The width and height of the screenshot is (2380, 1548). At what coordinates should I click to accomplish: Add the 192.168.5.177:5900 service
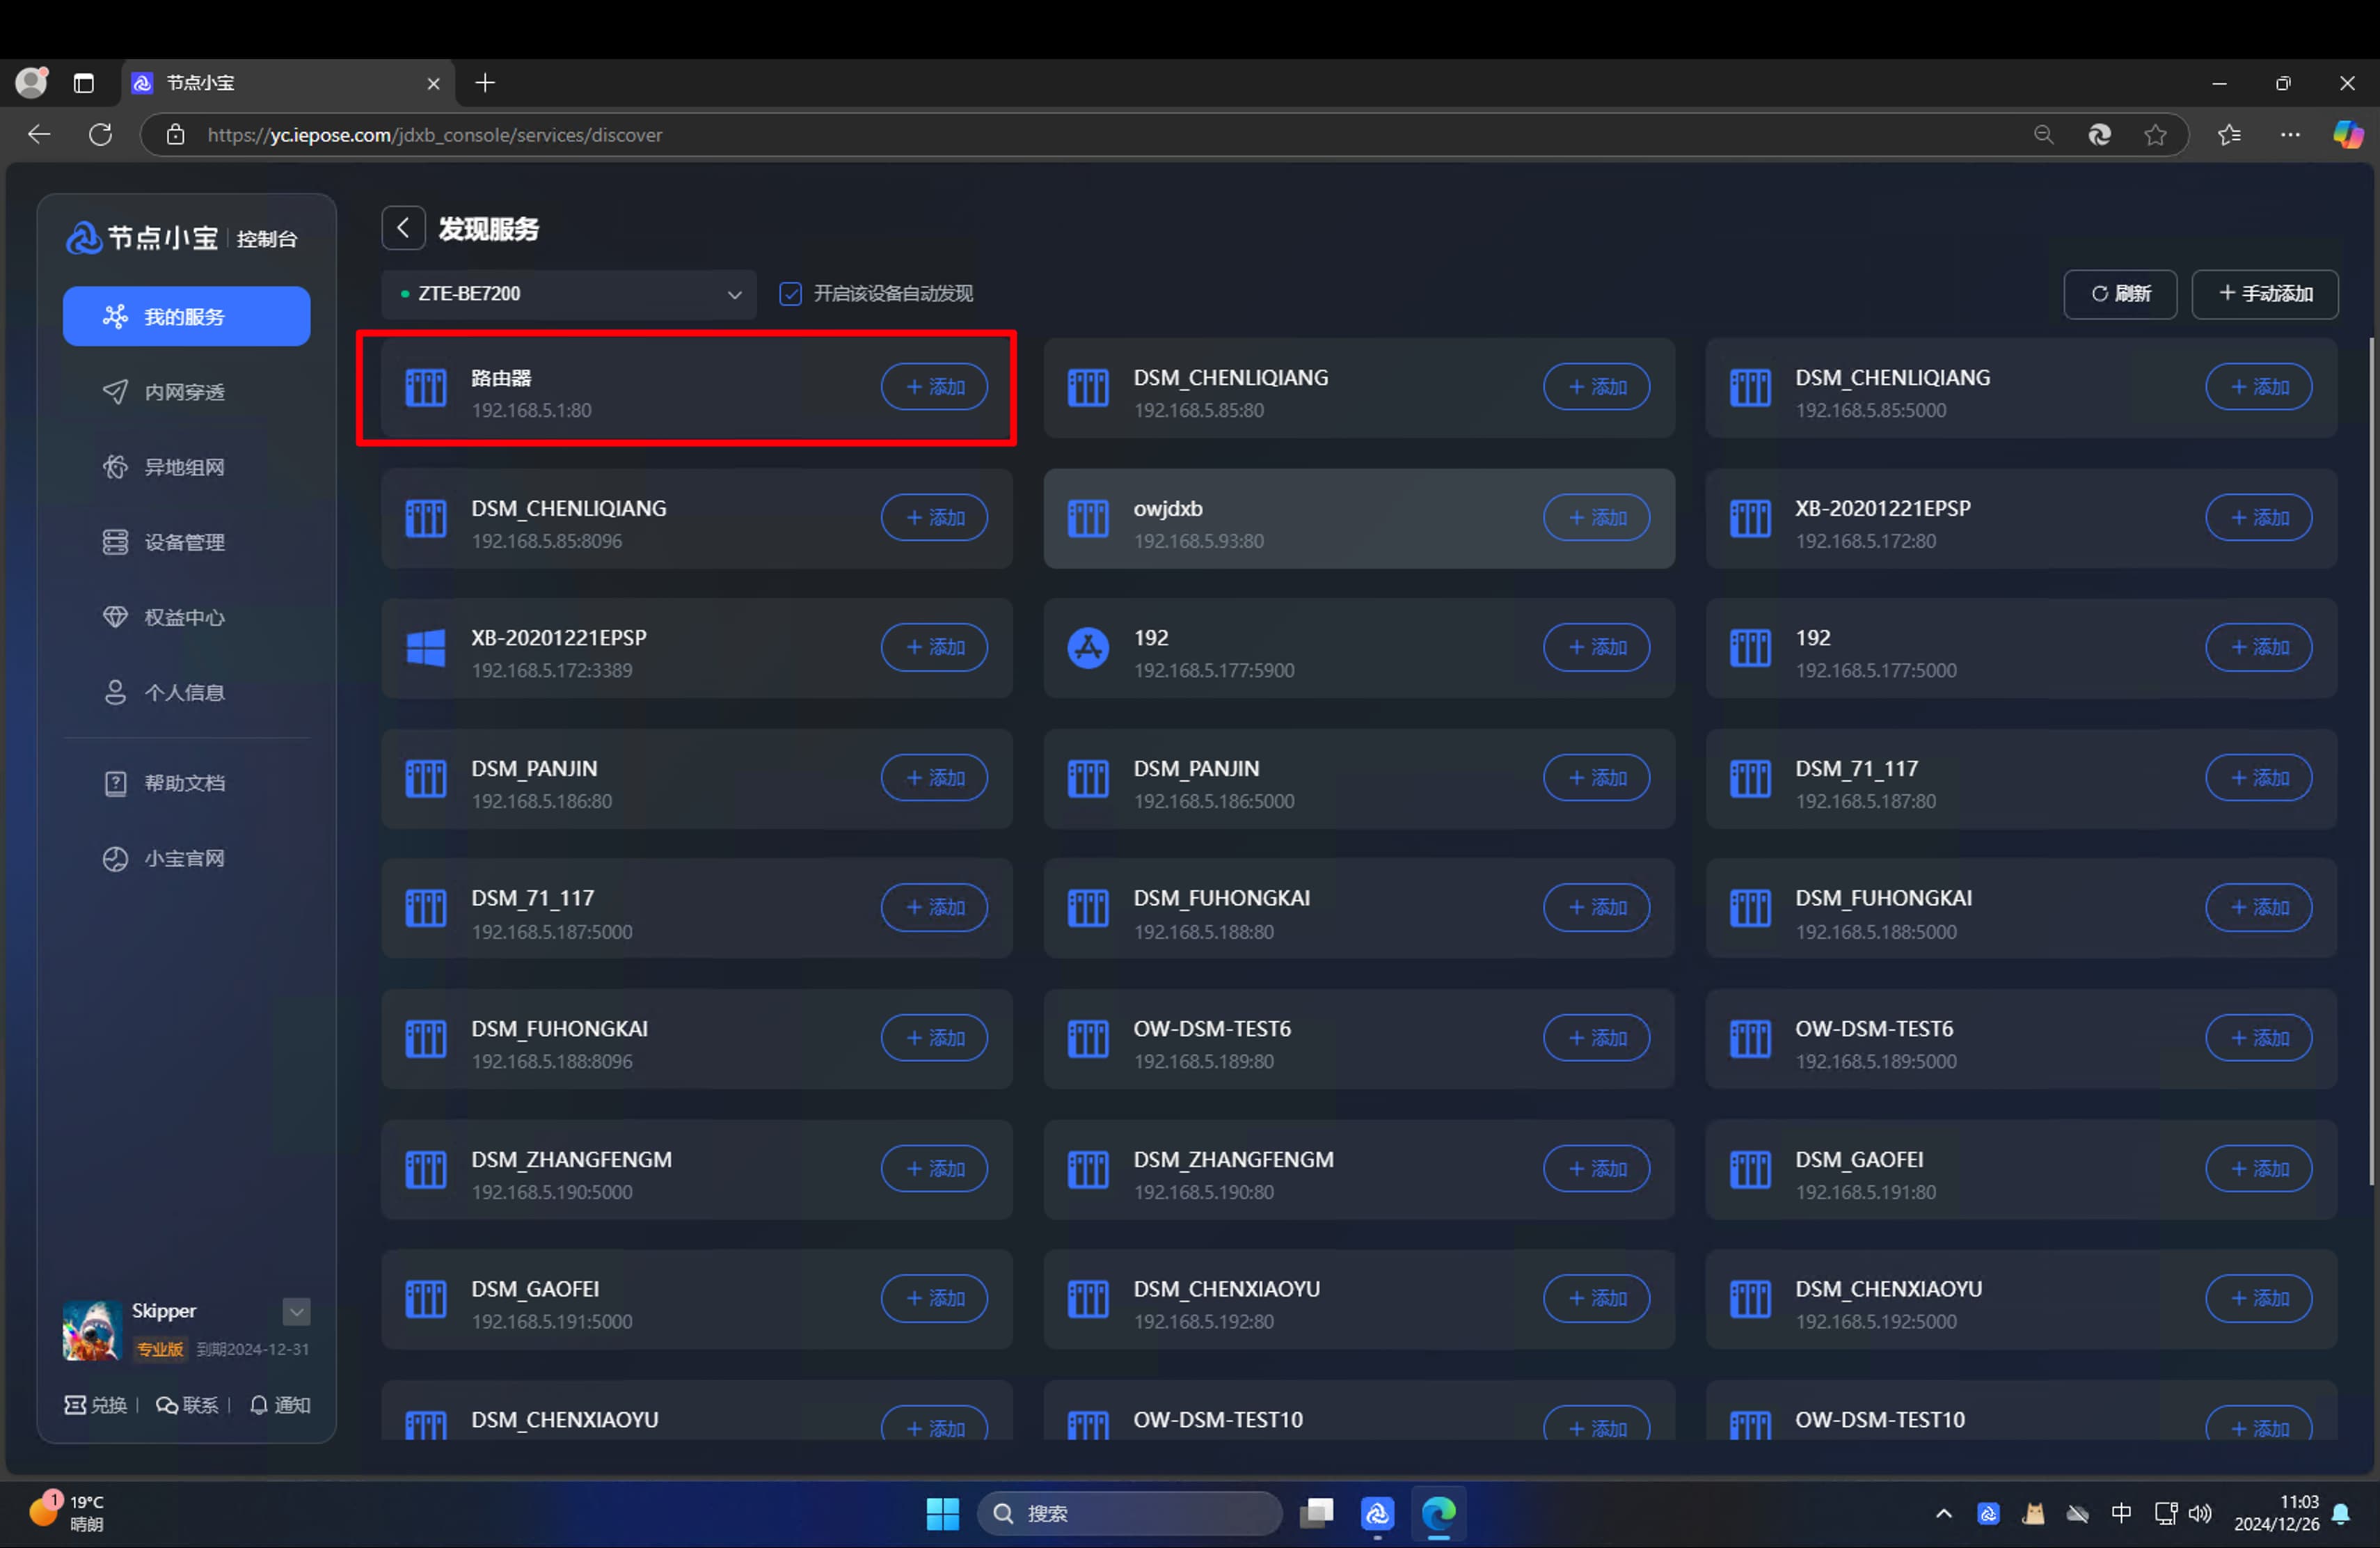pyautogui.click(x=1596, y=648)
